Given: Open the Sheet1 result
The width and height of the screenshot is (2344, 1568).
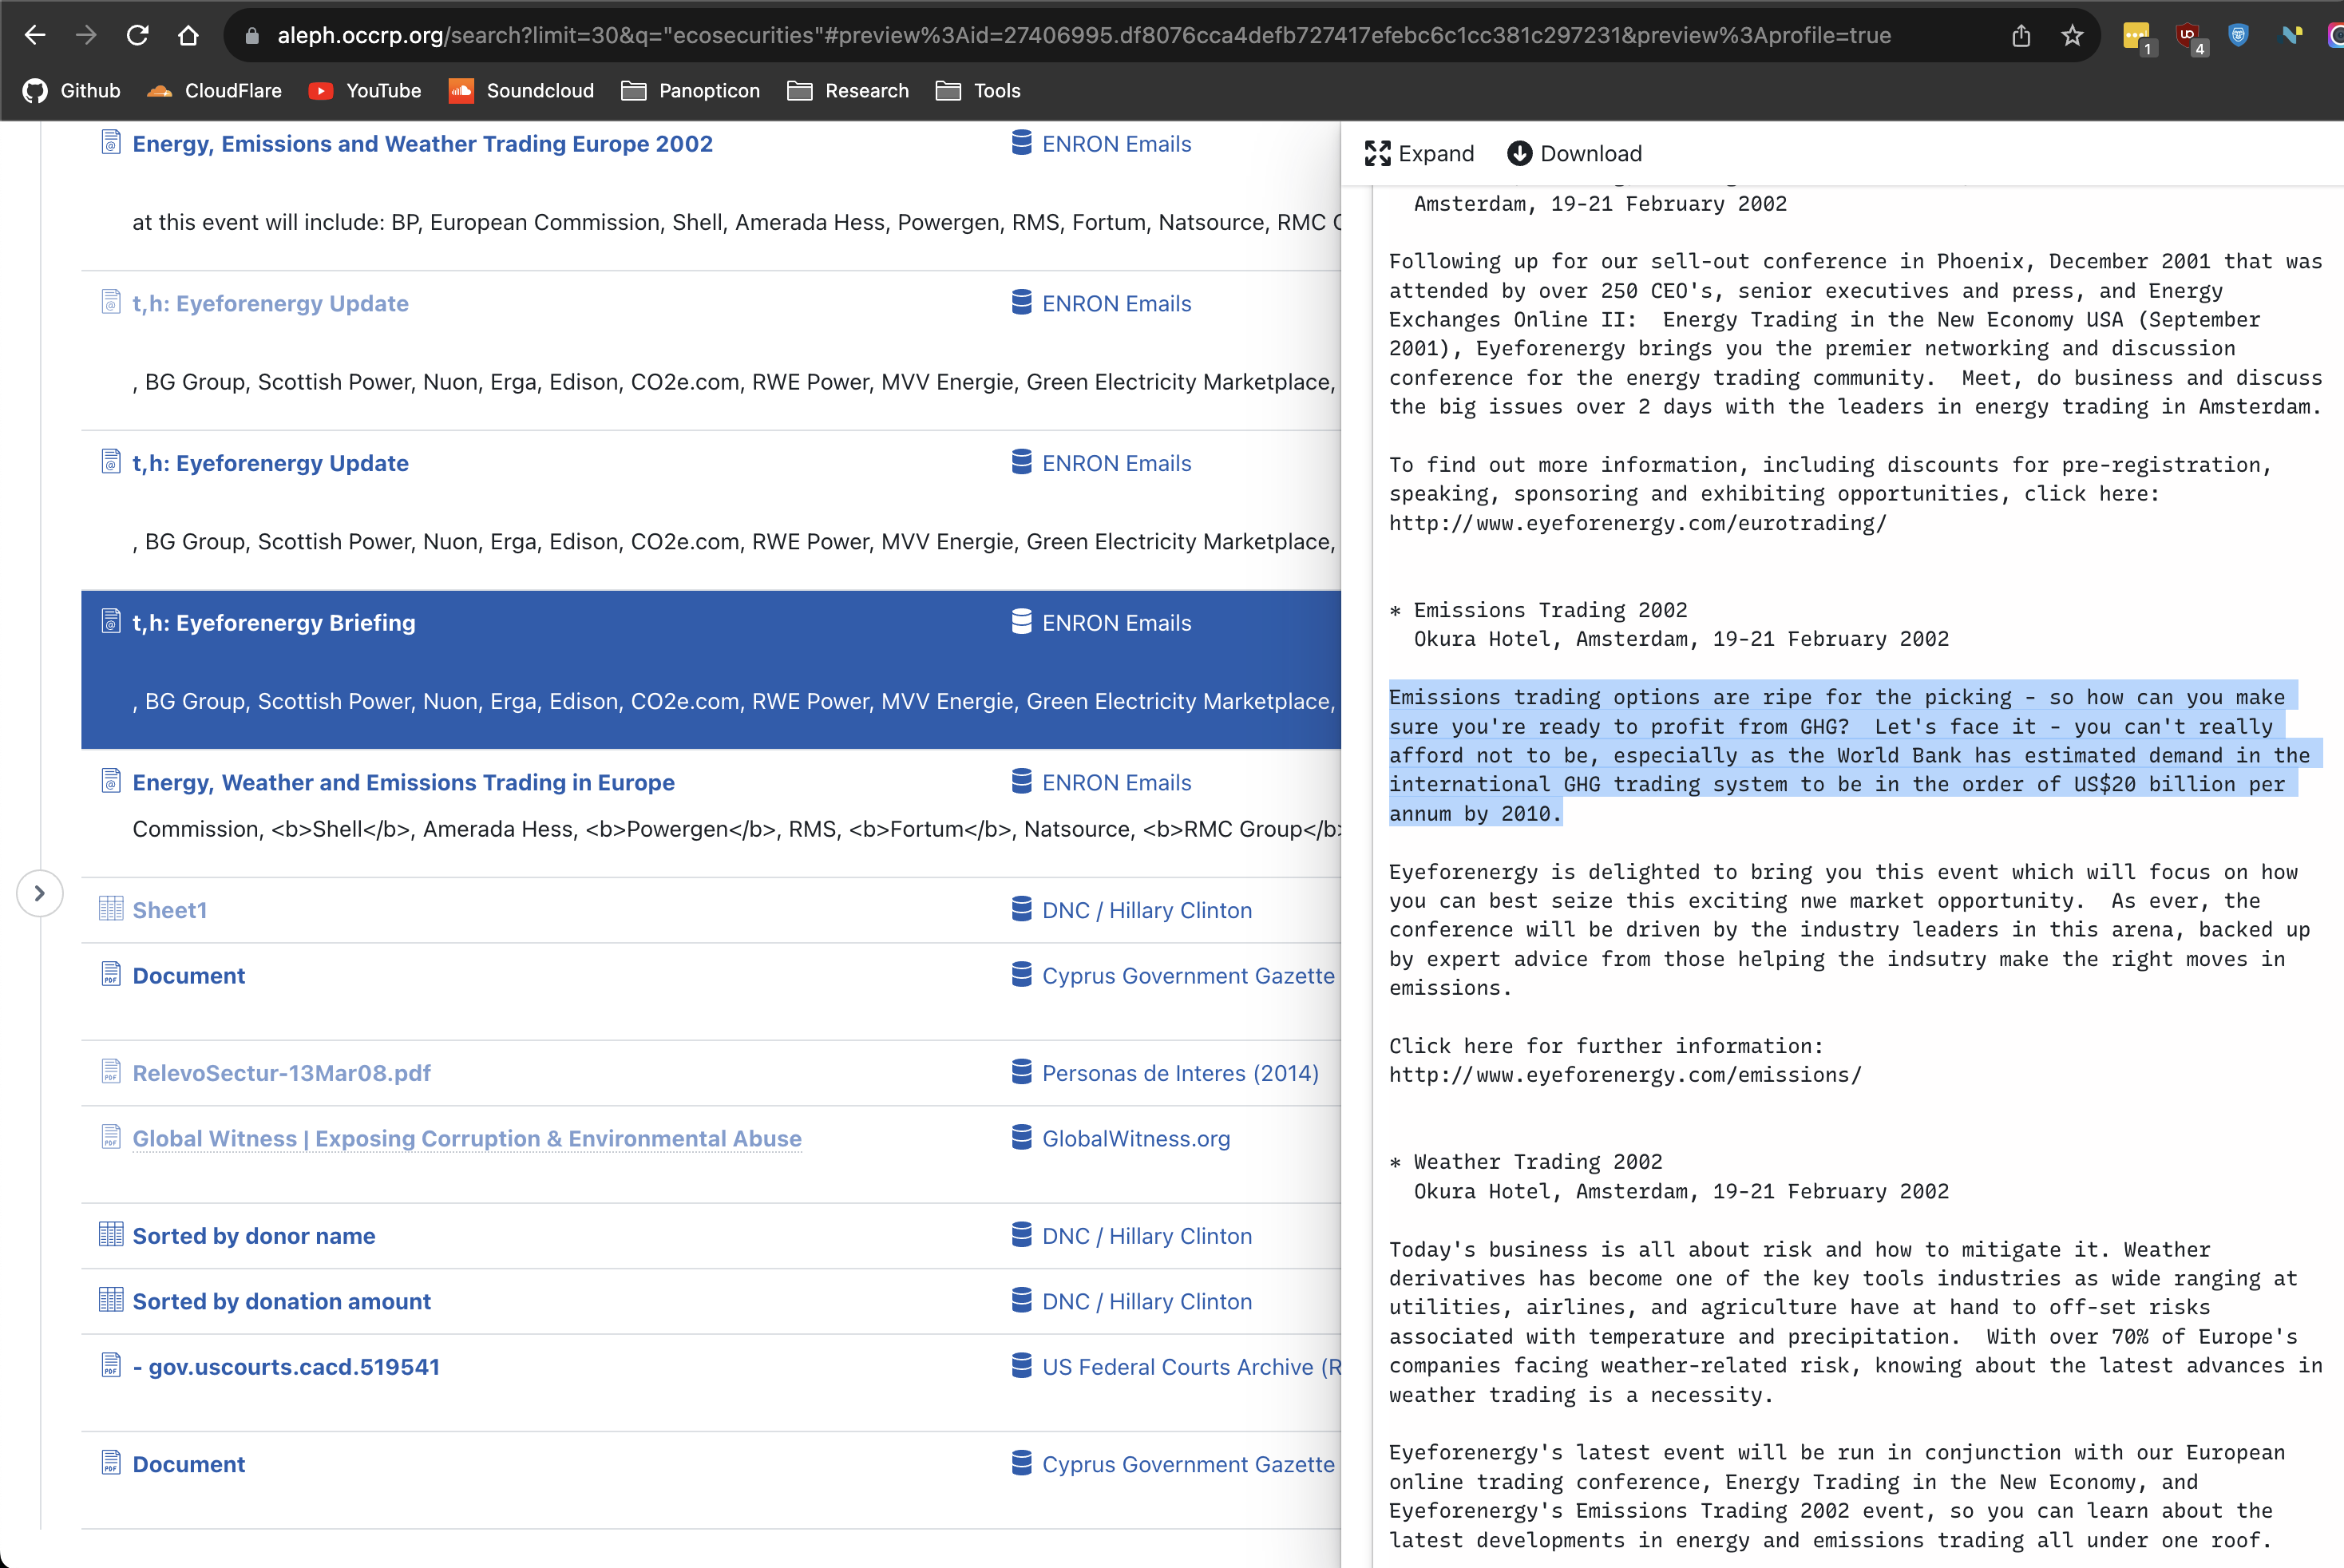Looking at the screenshot, I should [x=169, y=910].
